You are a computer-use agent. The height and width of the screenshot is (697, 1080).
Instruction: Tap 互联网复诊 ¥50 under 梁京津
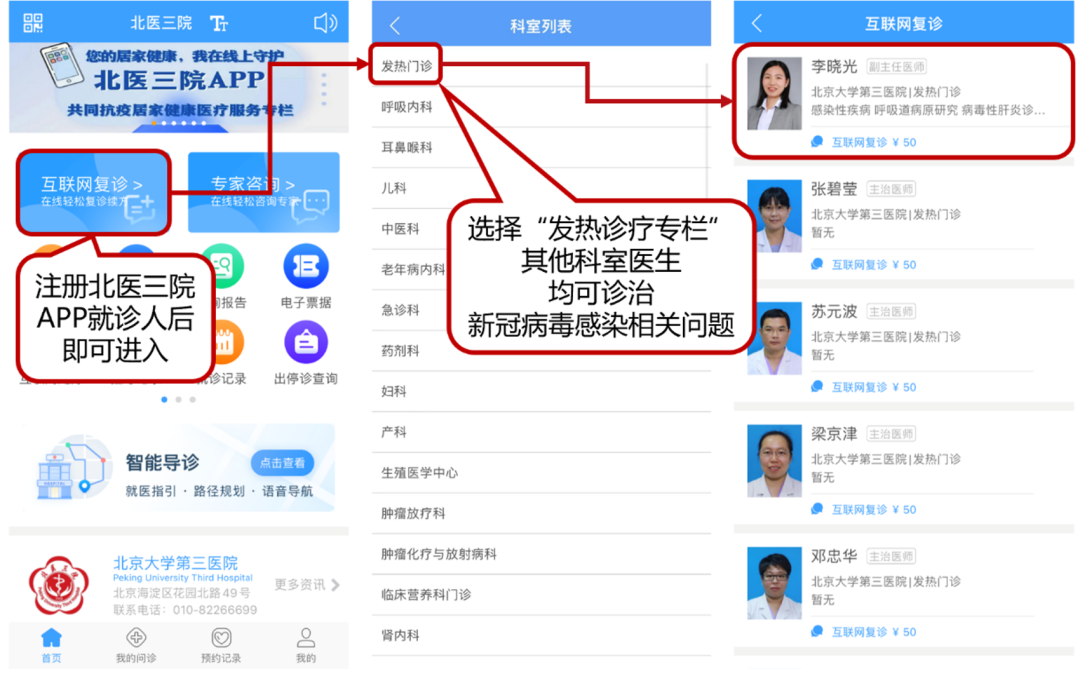pos(864,510)
